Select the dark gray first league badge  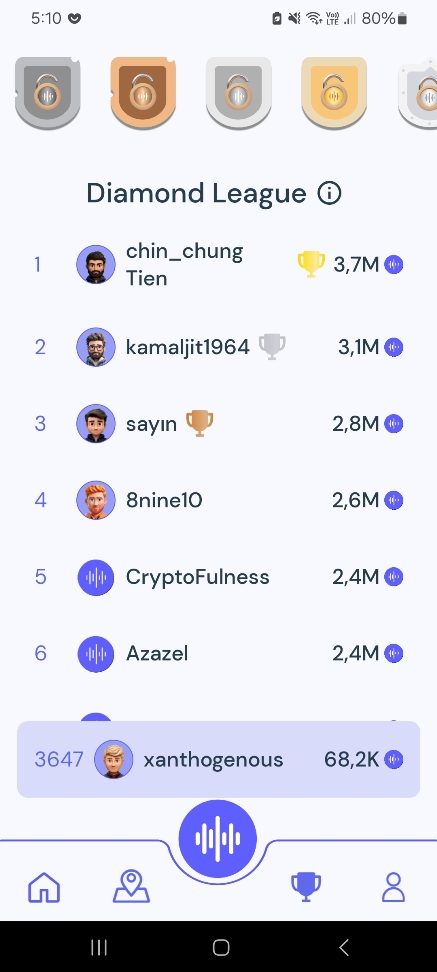[x=48, y=92]
